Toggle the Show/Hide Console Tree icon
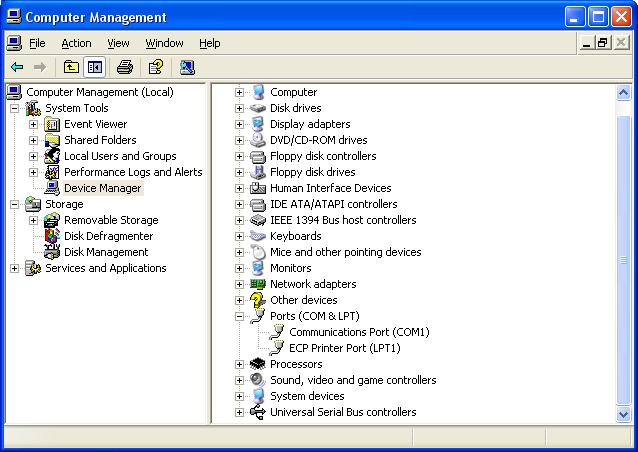Viewport: 638px width, 452px height. [95, 67]
